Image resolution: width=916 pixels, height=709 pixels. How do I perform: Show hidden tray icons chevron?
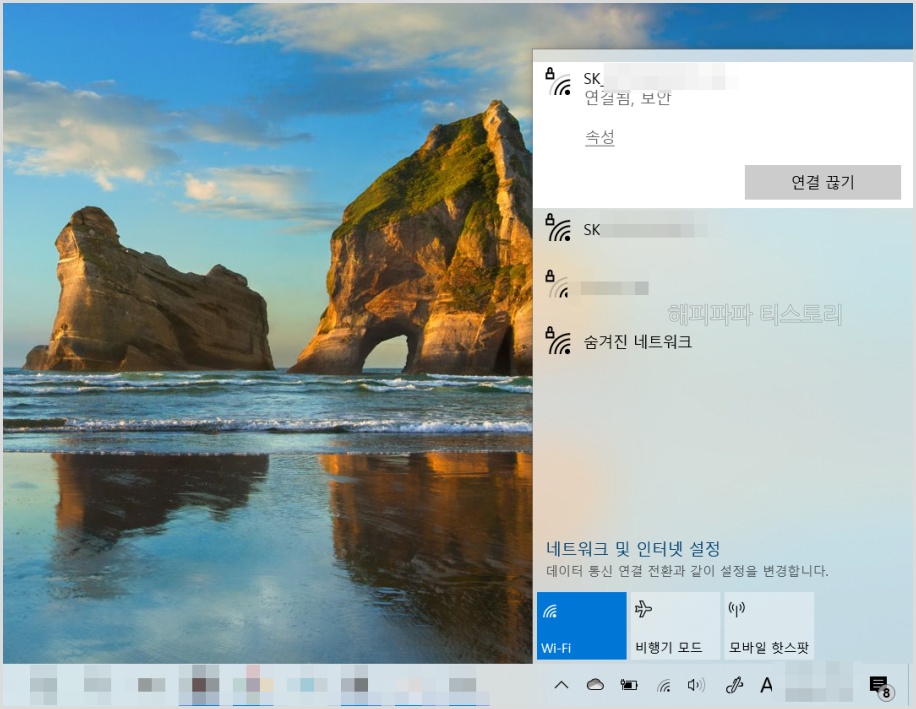[x=561, y=685]
